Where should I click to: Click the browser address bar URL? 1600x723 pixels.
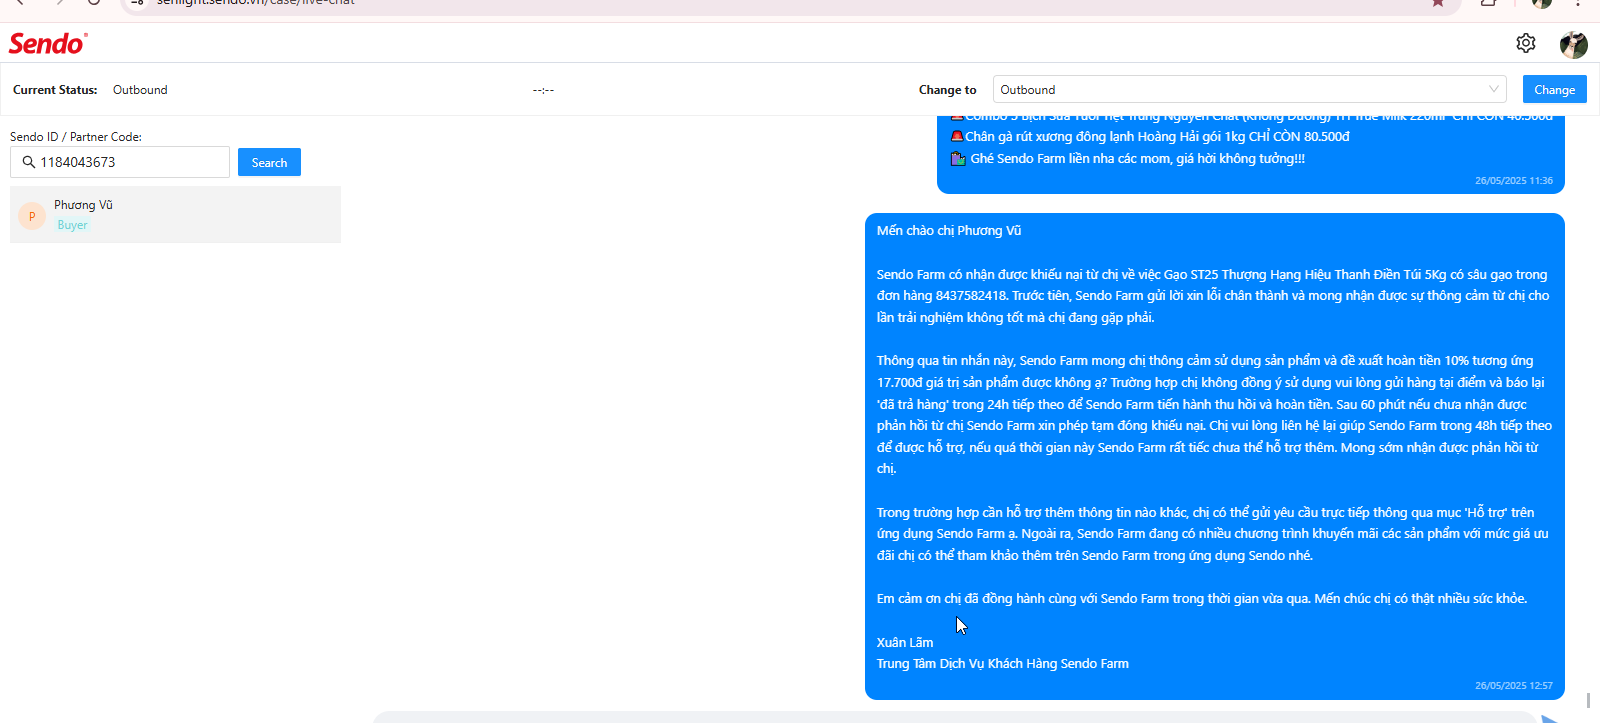256,3
